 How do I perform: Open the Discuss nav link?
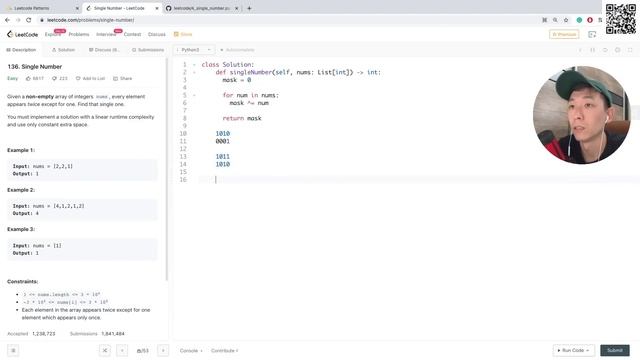click(157, 34)
